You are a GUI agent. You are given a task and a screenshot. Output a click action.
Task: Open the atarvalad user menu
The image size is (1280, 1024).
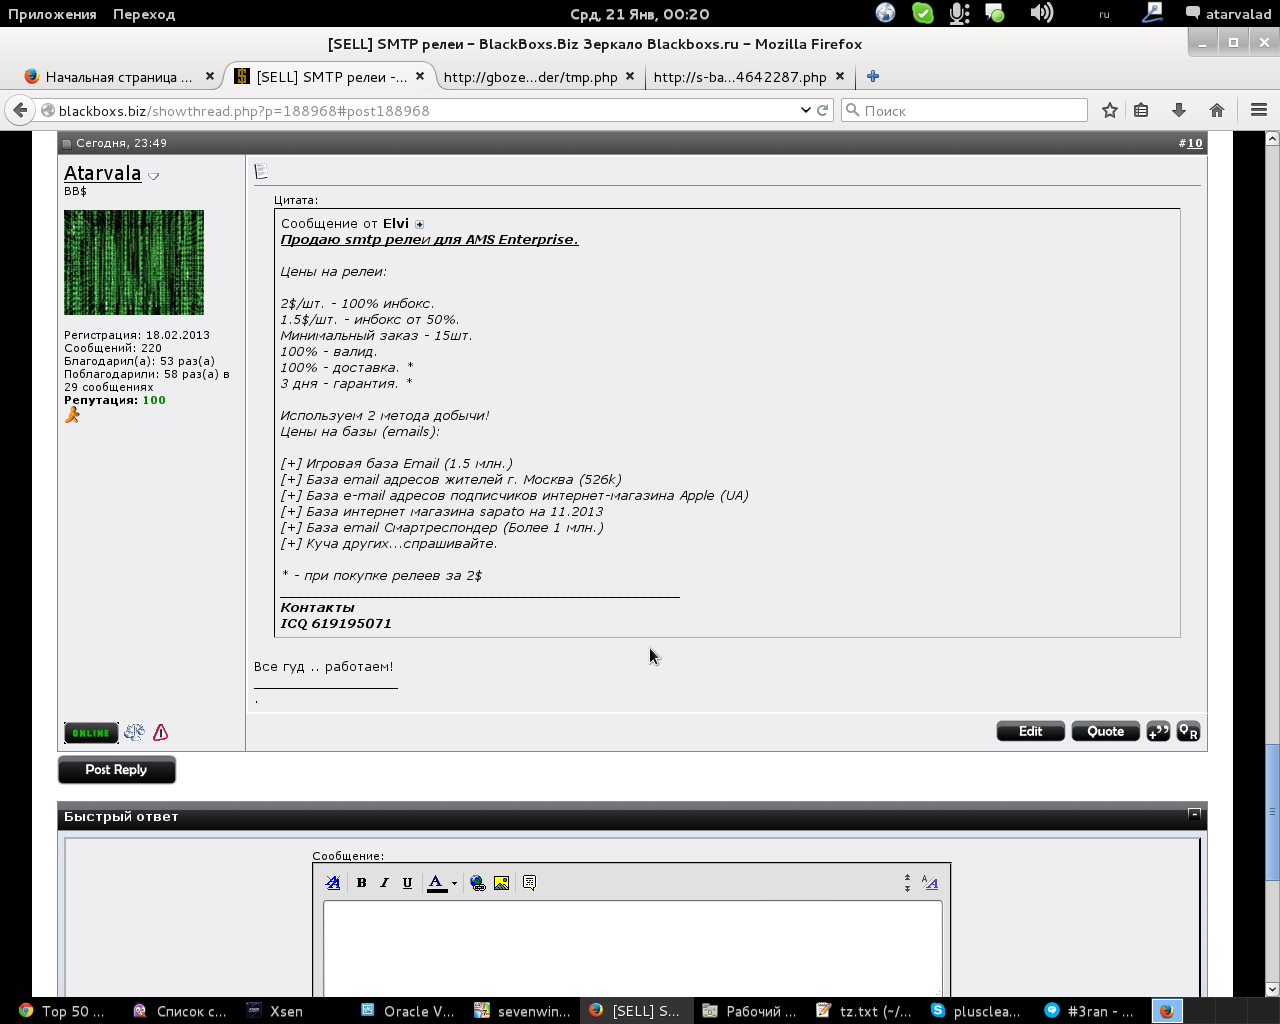[1228, 14]
